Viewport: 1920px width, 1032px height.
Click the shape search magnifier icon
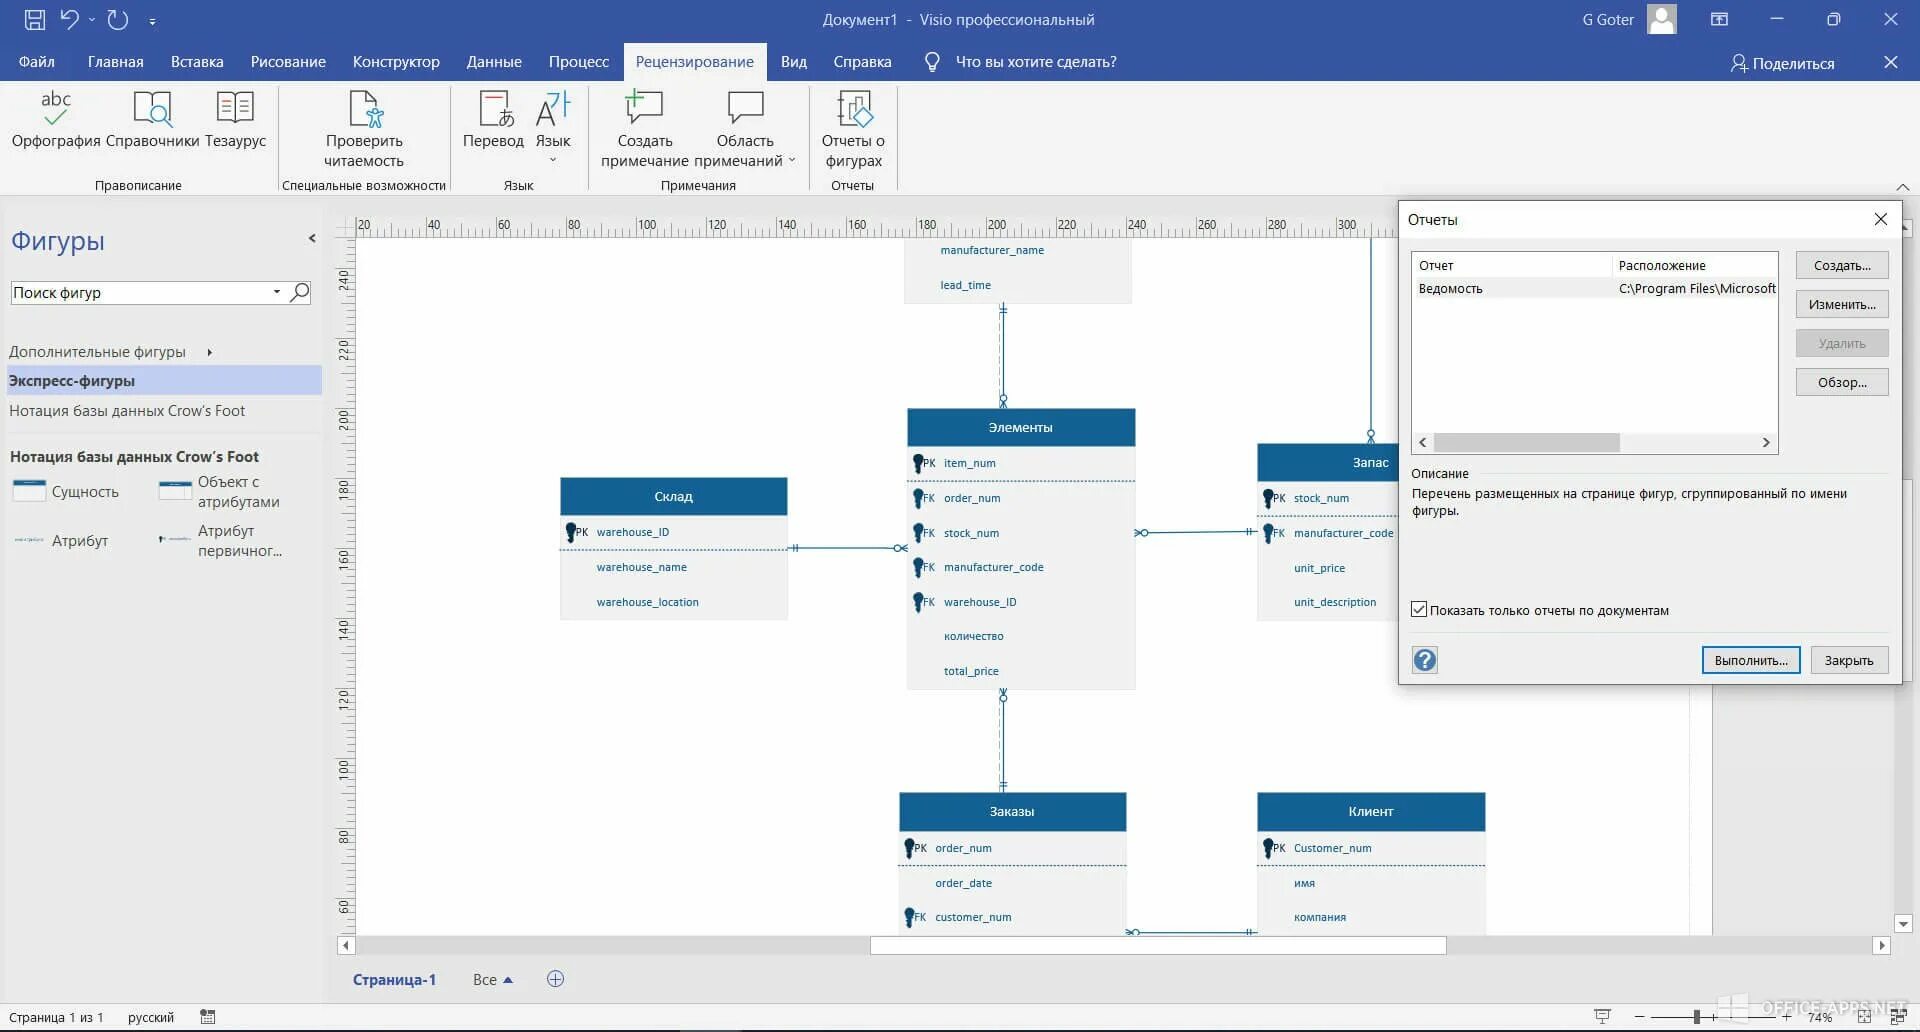tap(299, 293)
